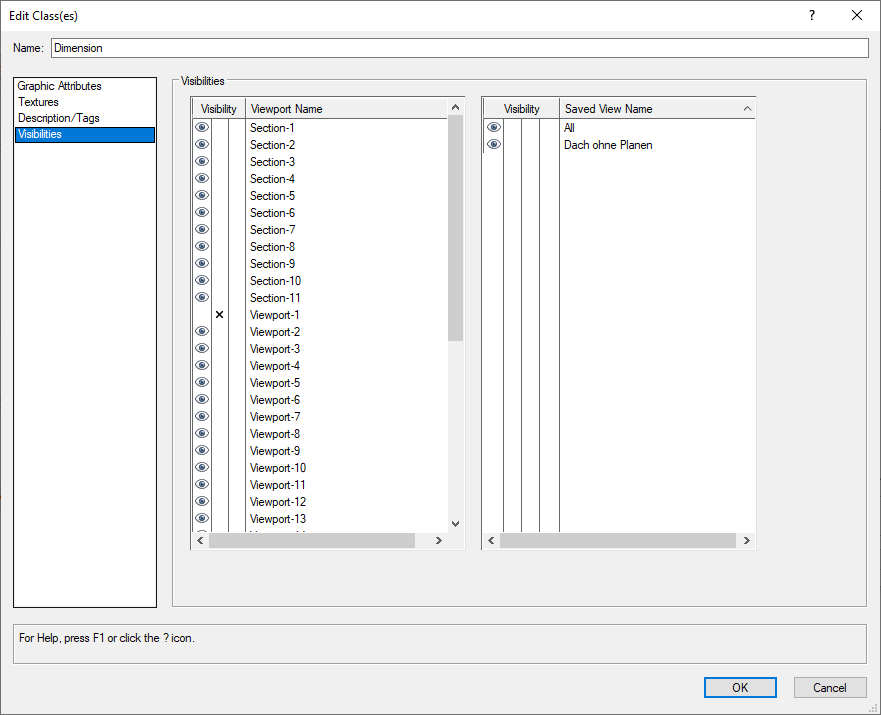Toggle visibility eye for Viewport-10
This screenshot has height=715, width=881.
pos(201,467)
